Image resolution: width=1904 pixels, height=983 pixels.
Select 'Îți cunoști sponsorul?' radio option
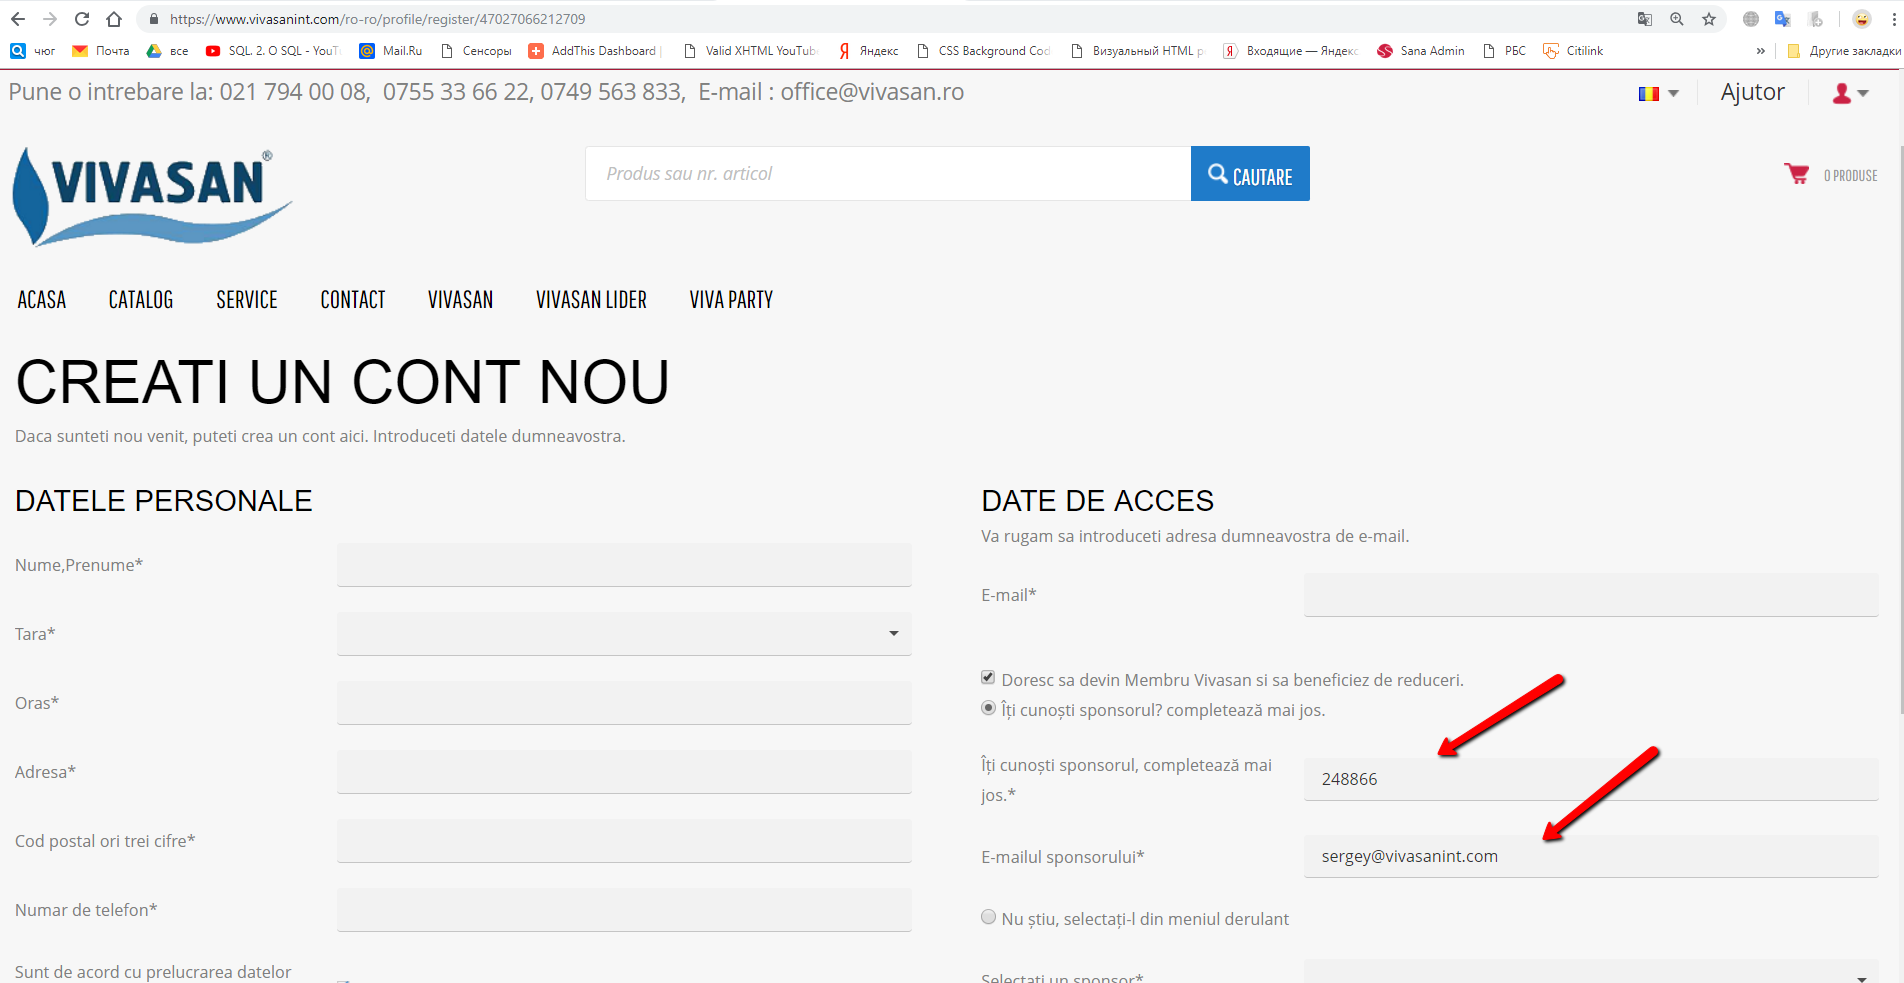tap(988, 707)
